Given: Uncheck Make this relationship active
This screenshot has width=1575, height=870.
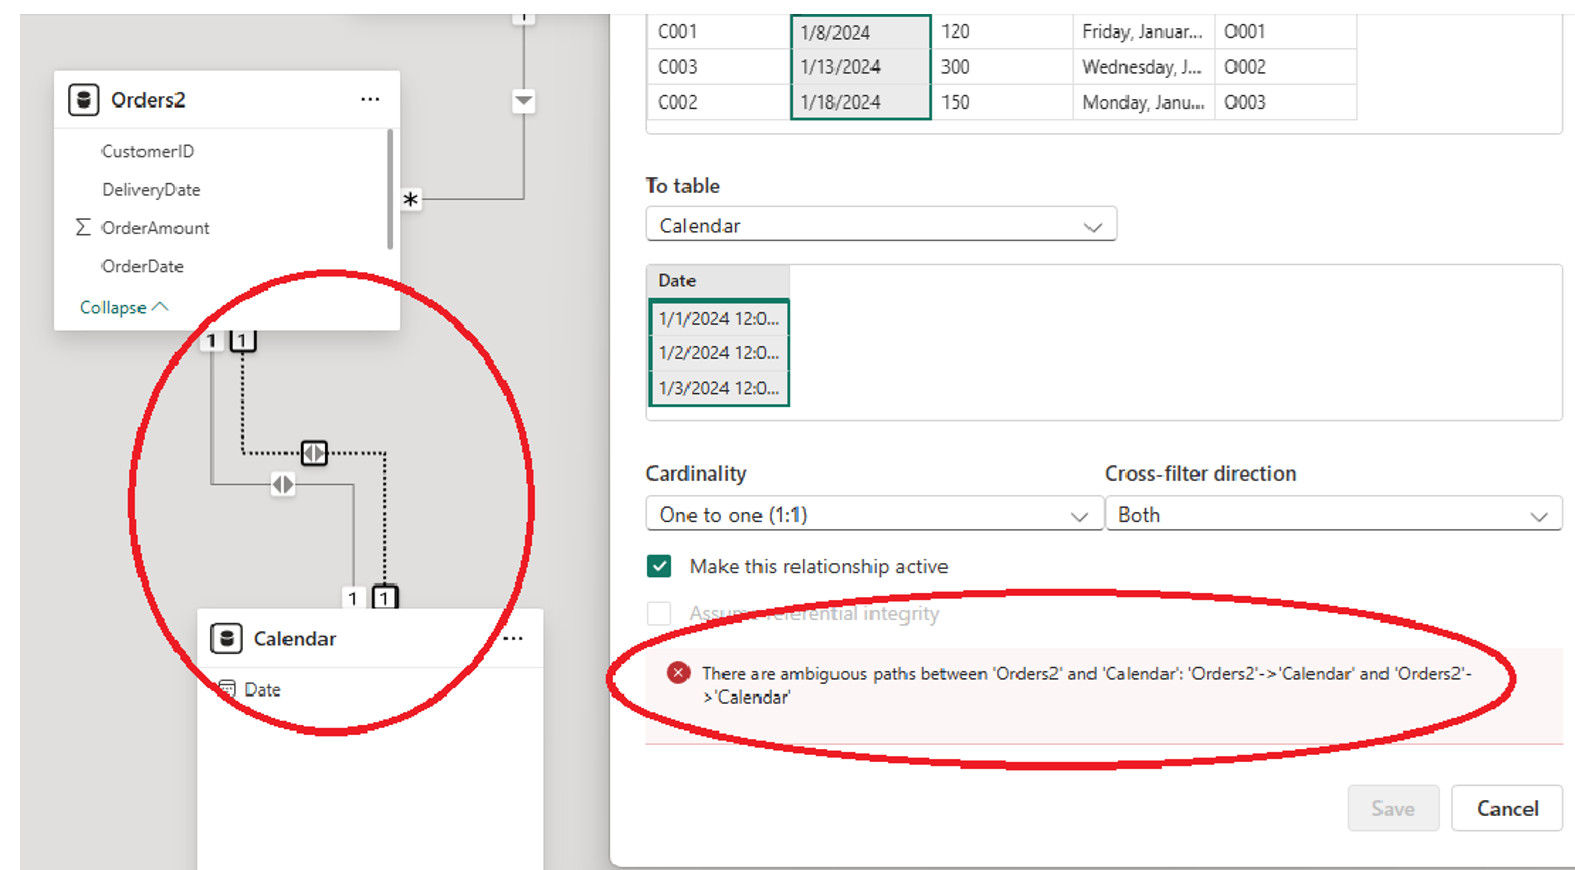Looking at the screenshot, I should [659, 566].
